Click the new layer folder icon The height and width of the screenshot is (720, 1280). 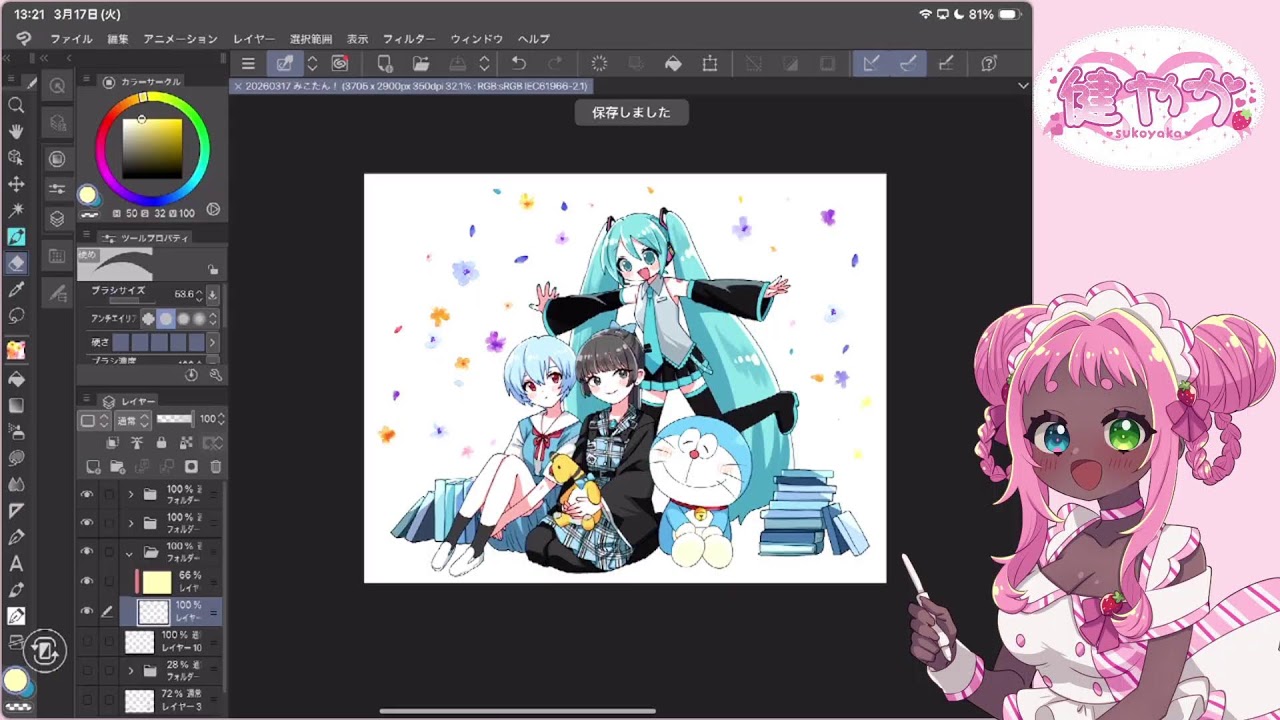click(x=117, y=467)
